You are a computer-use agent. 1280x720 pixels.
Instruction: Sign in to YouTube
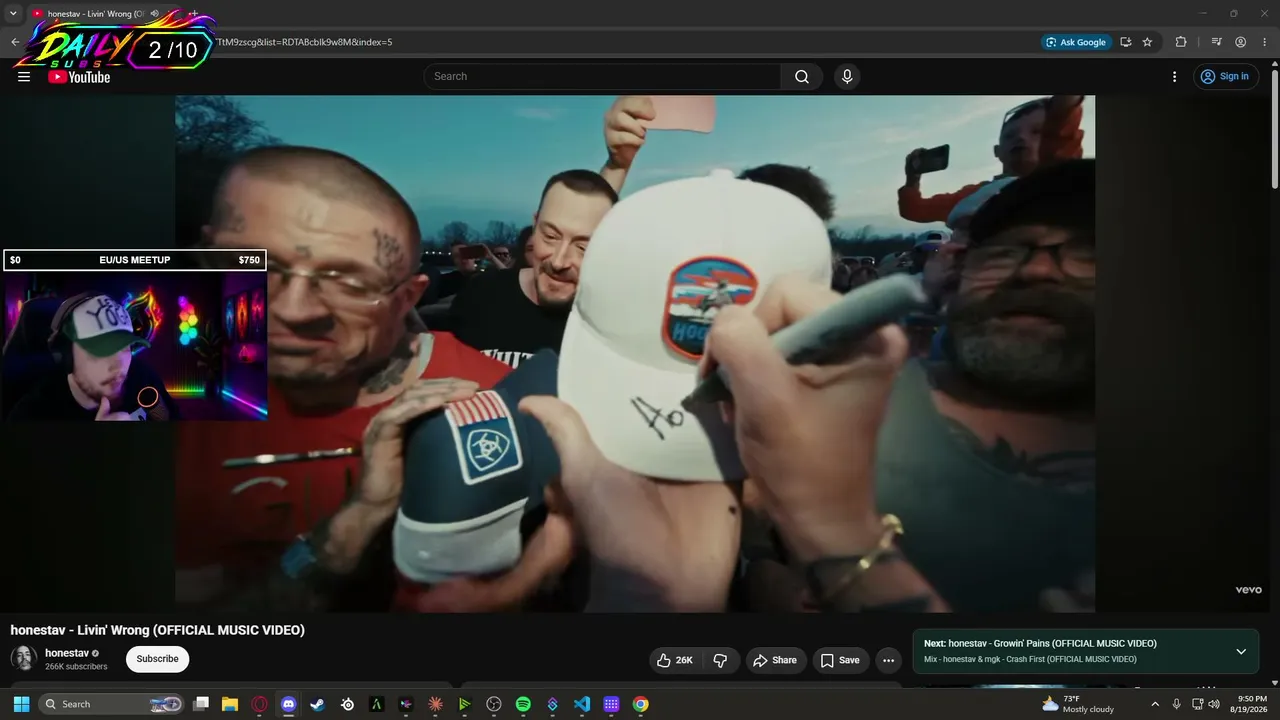(x=1226, y=77)
